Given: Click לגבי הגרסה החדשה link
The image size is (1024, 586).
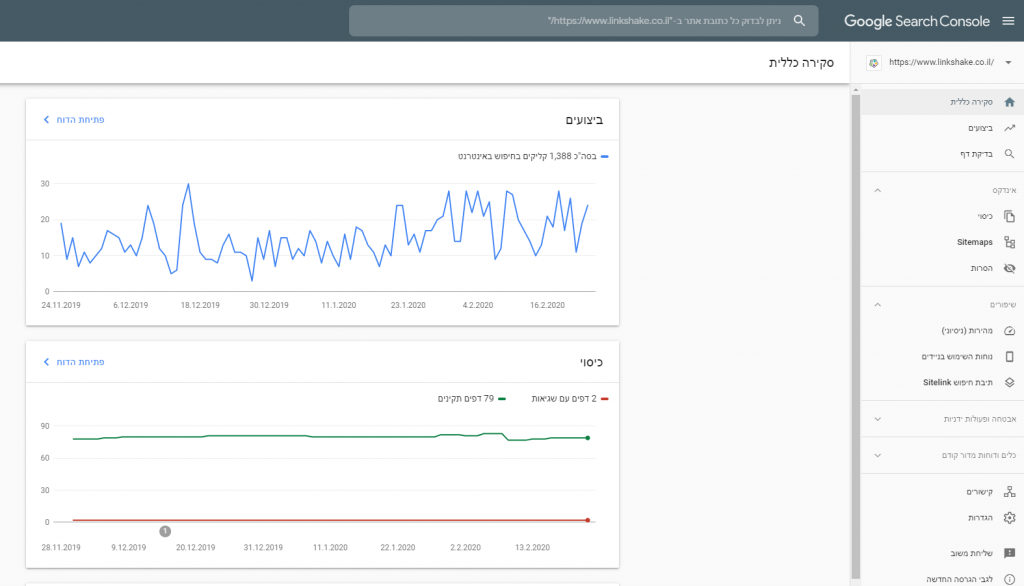Looking at the screenshot, I should [942, 579].
